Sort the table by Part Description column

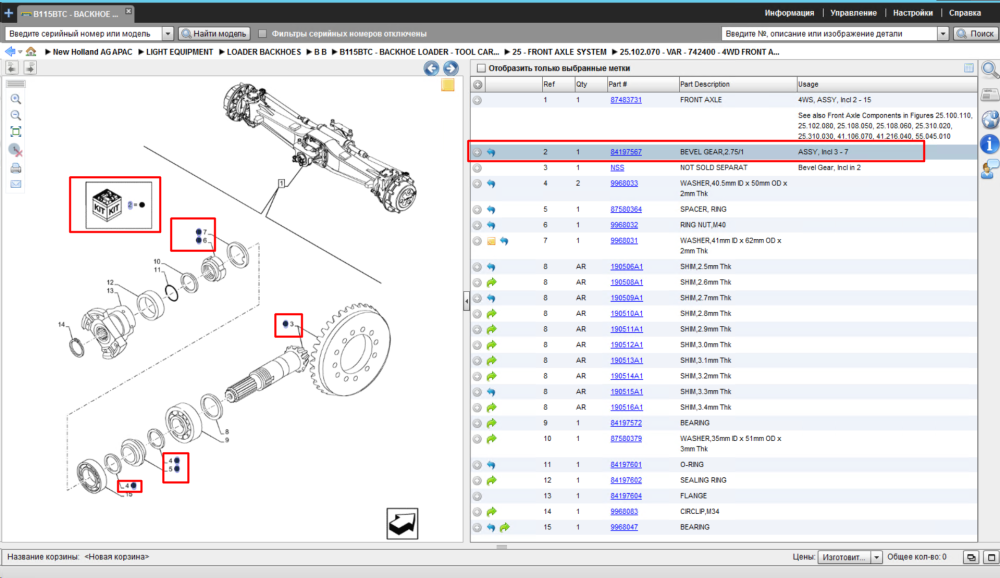737,84
